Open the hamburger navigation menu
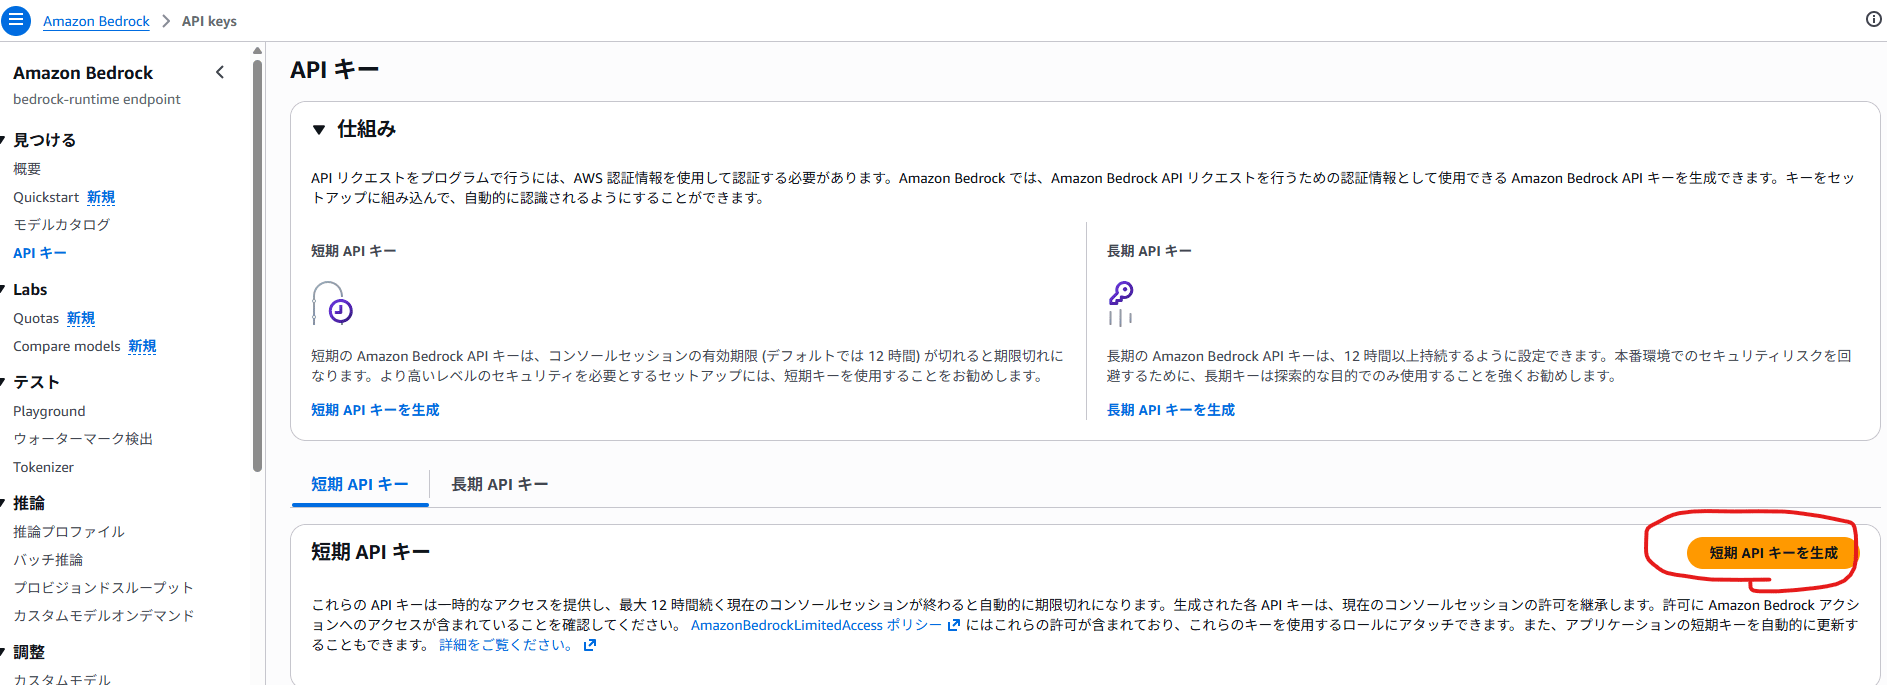This screenshot has width=1887, height=685. (15, 20)
